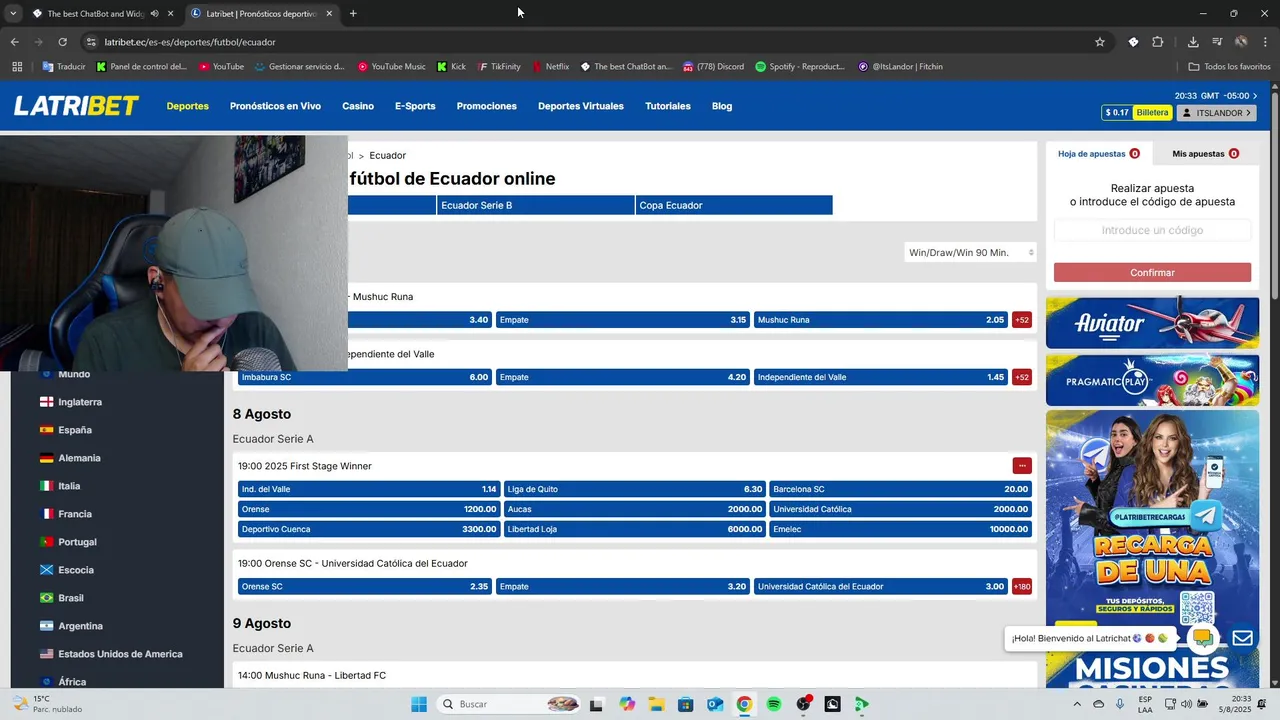Image resolution: width=1280 pixels, height=720 pixels.
Task: Bet on Ind. del Valle at 1.14
Action: coord(369,489)
